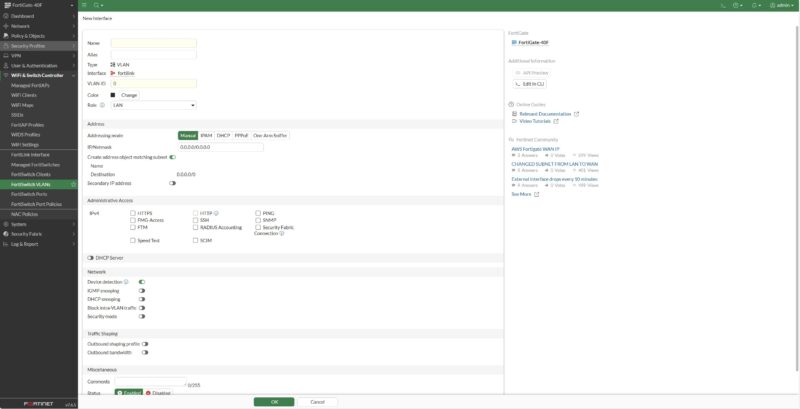Viewport: 800px width, 409px height.
Task: Click the IP/Netmask input field
Action: (x=220, y=147)
